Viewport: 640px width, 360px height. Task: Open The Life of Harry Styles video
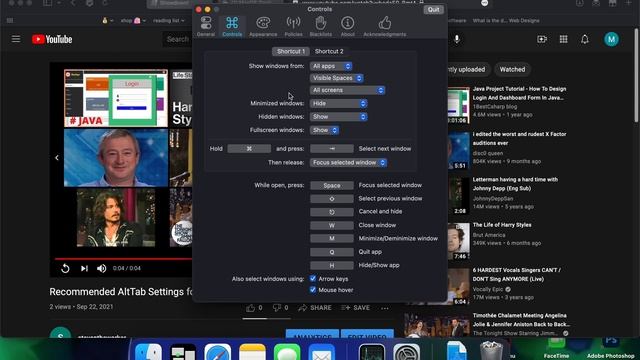click(x=502, y=225)
